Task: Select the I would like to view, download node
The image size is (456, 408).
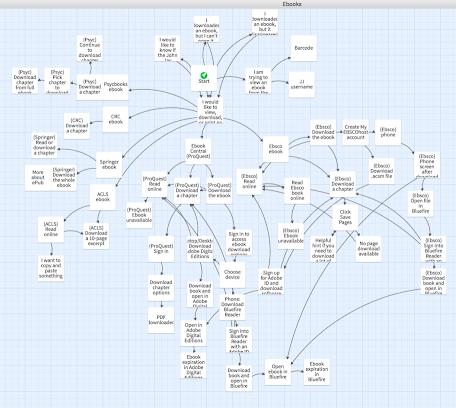Action: coord(210,110)
